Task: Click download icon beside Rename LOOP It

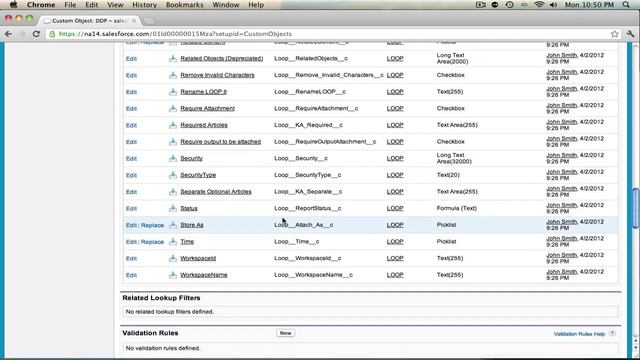Action: click(x=173, y=92)
